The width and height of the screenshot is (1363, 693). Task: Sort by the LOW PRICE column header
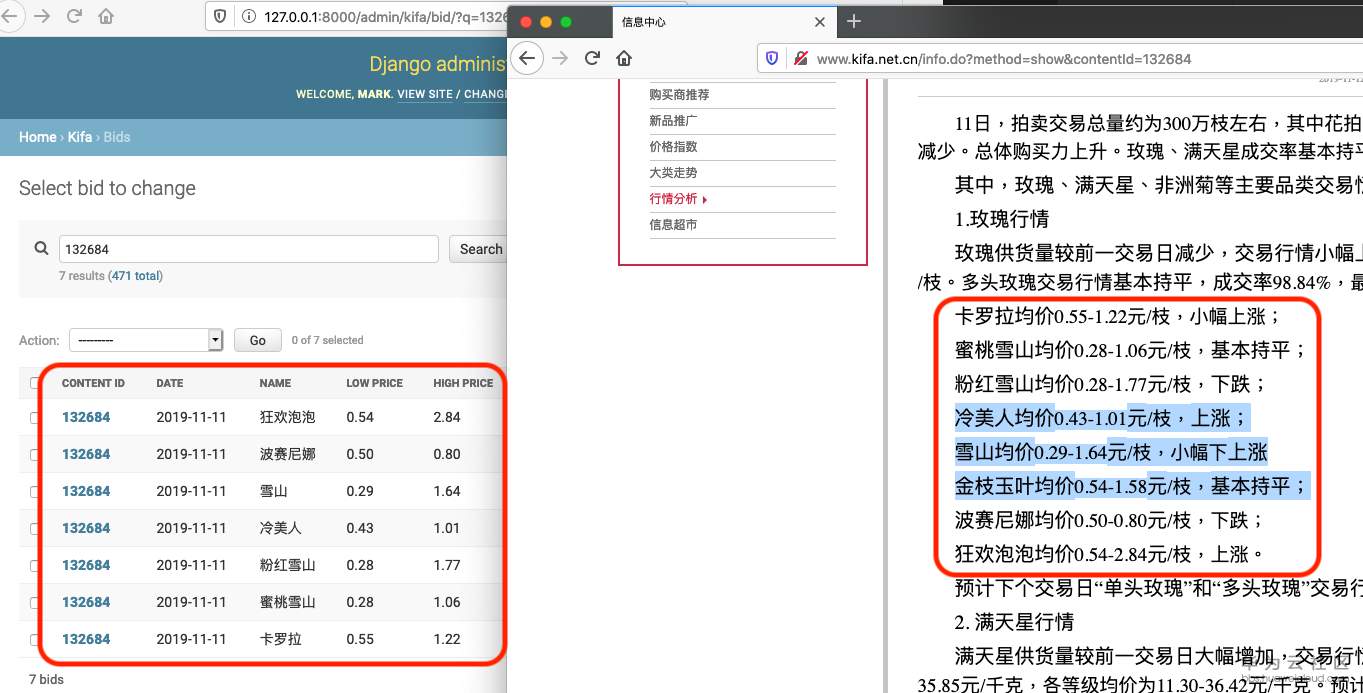(374, 383)
